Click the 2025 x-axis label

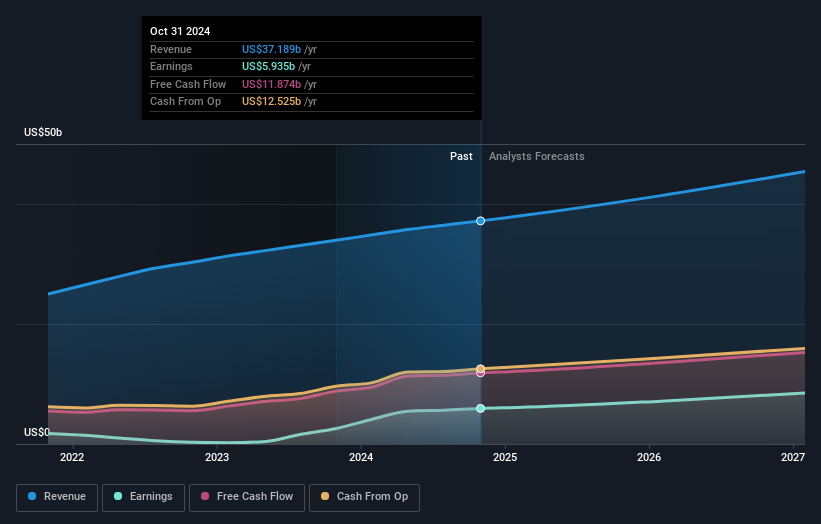505,458
